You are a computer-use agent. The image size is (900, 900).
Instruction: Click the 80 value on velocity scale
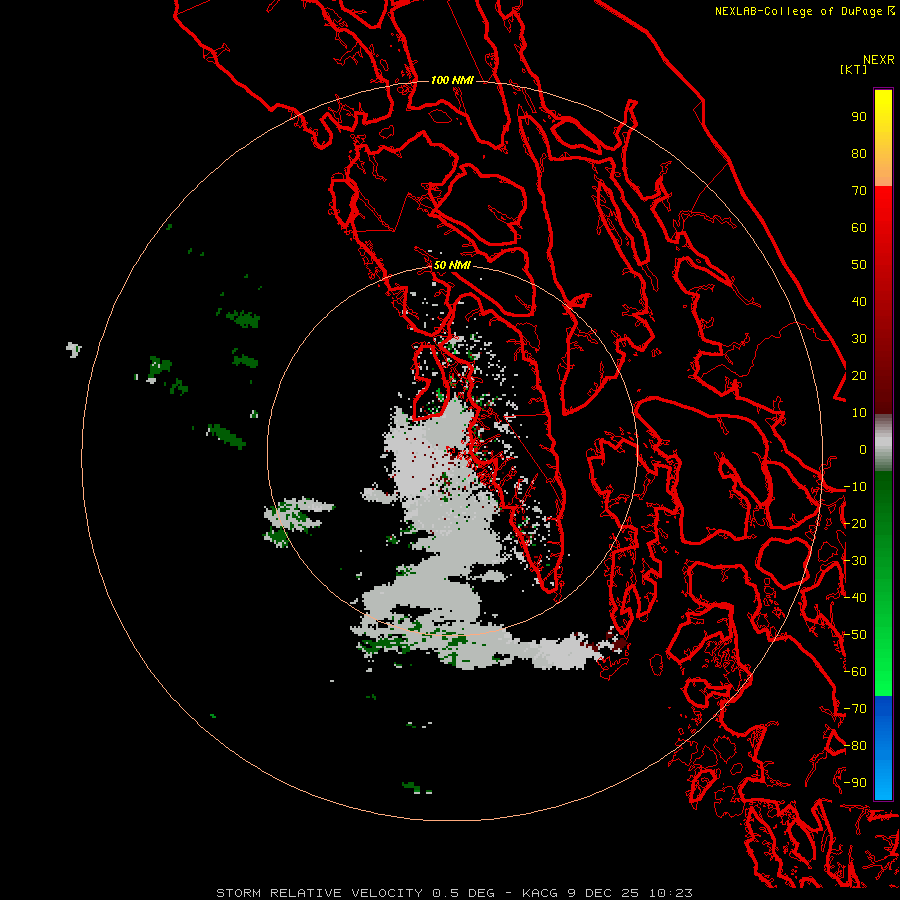pyautogui.click(x=859, y=154)
